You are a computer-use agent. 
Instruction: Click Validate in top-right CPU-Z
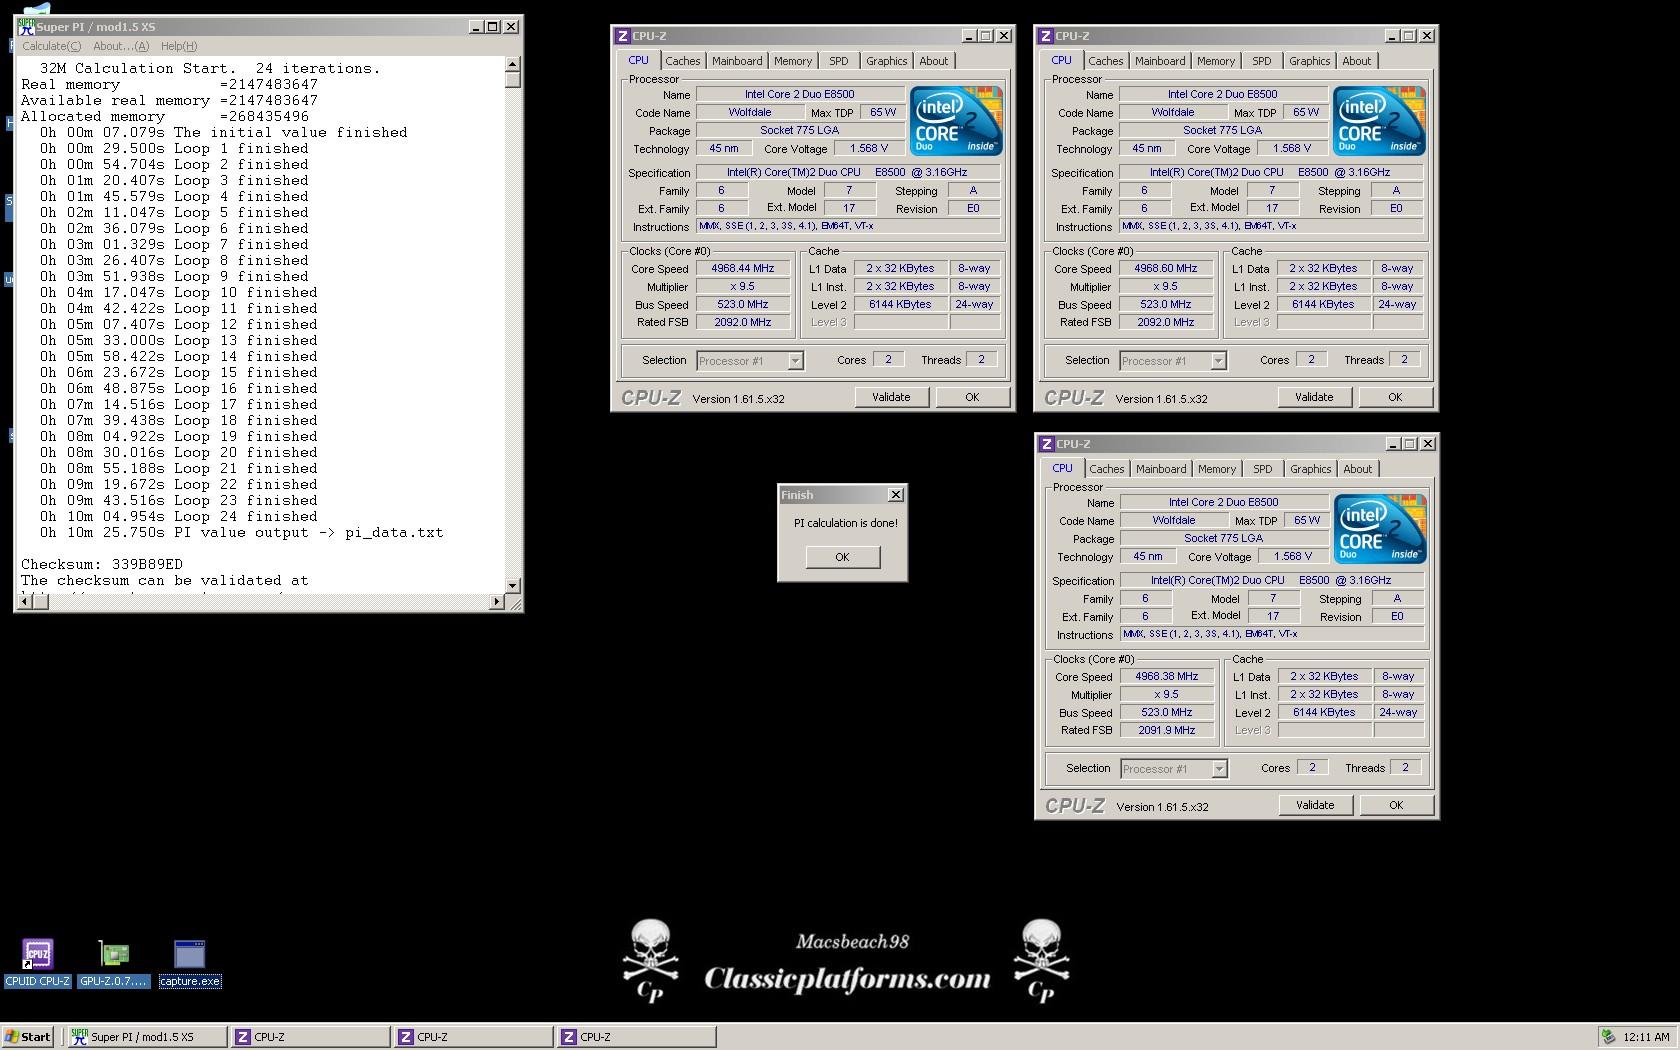pyautogui.click(x=1314, y=397)
